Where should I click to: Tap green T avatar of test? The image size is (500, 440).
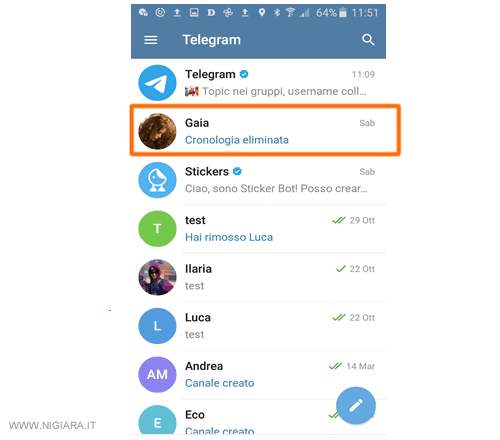pyautogui.click(x=157, y=229)
